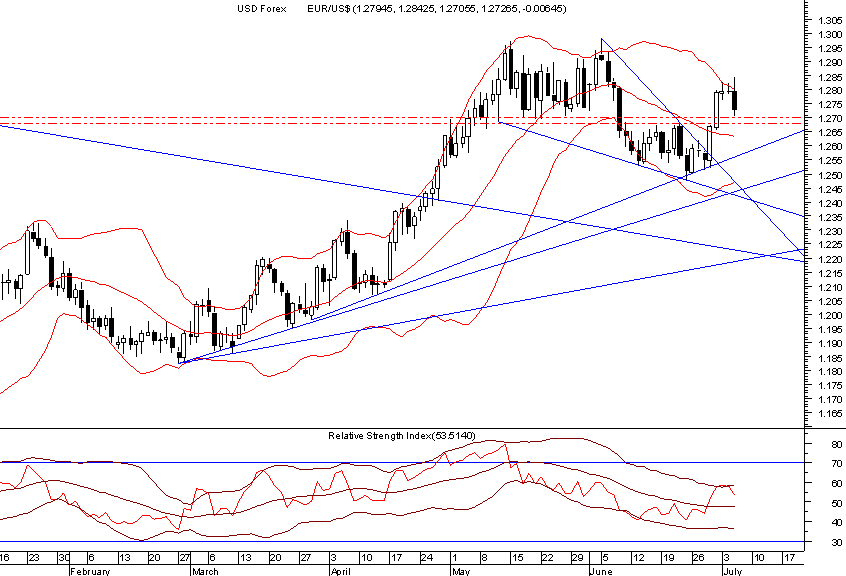The width and height of the screenshot is (846, 576).
Task: Click the 'USD Forex' chart title
Action: click(262, 9)
